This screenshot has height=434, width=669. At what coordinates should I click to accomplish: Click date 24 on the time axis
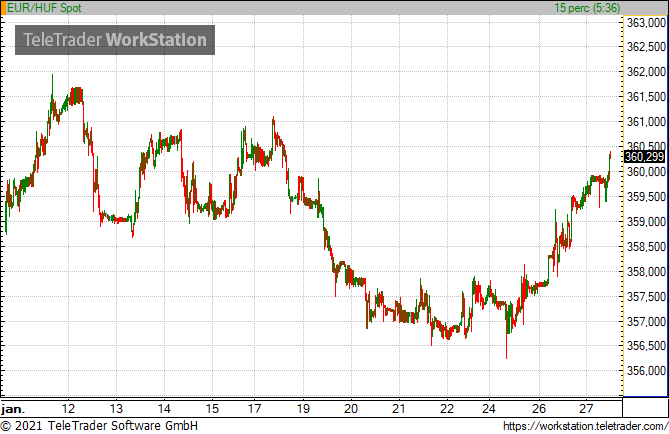click(x=489, y=409)
